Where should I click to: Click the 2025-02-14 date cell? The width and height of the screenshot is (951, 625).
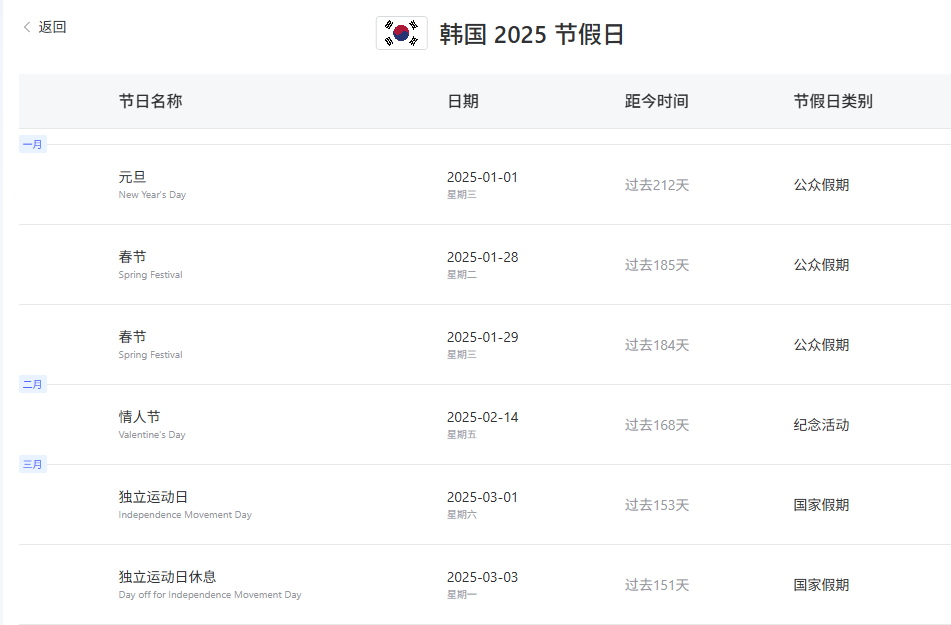tap(482, 418)
